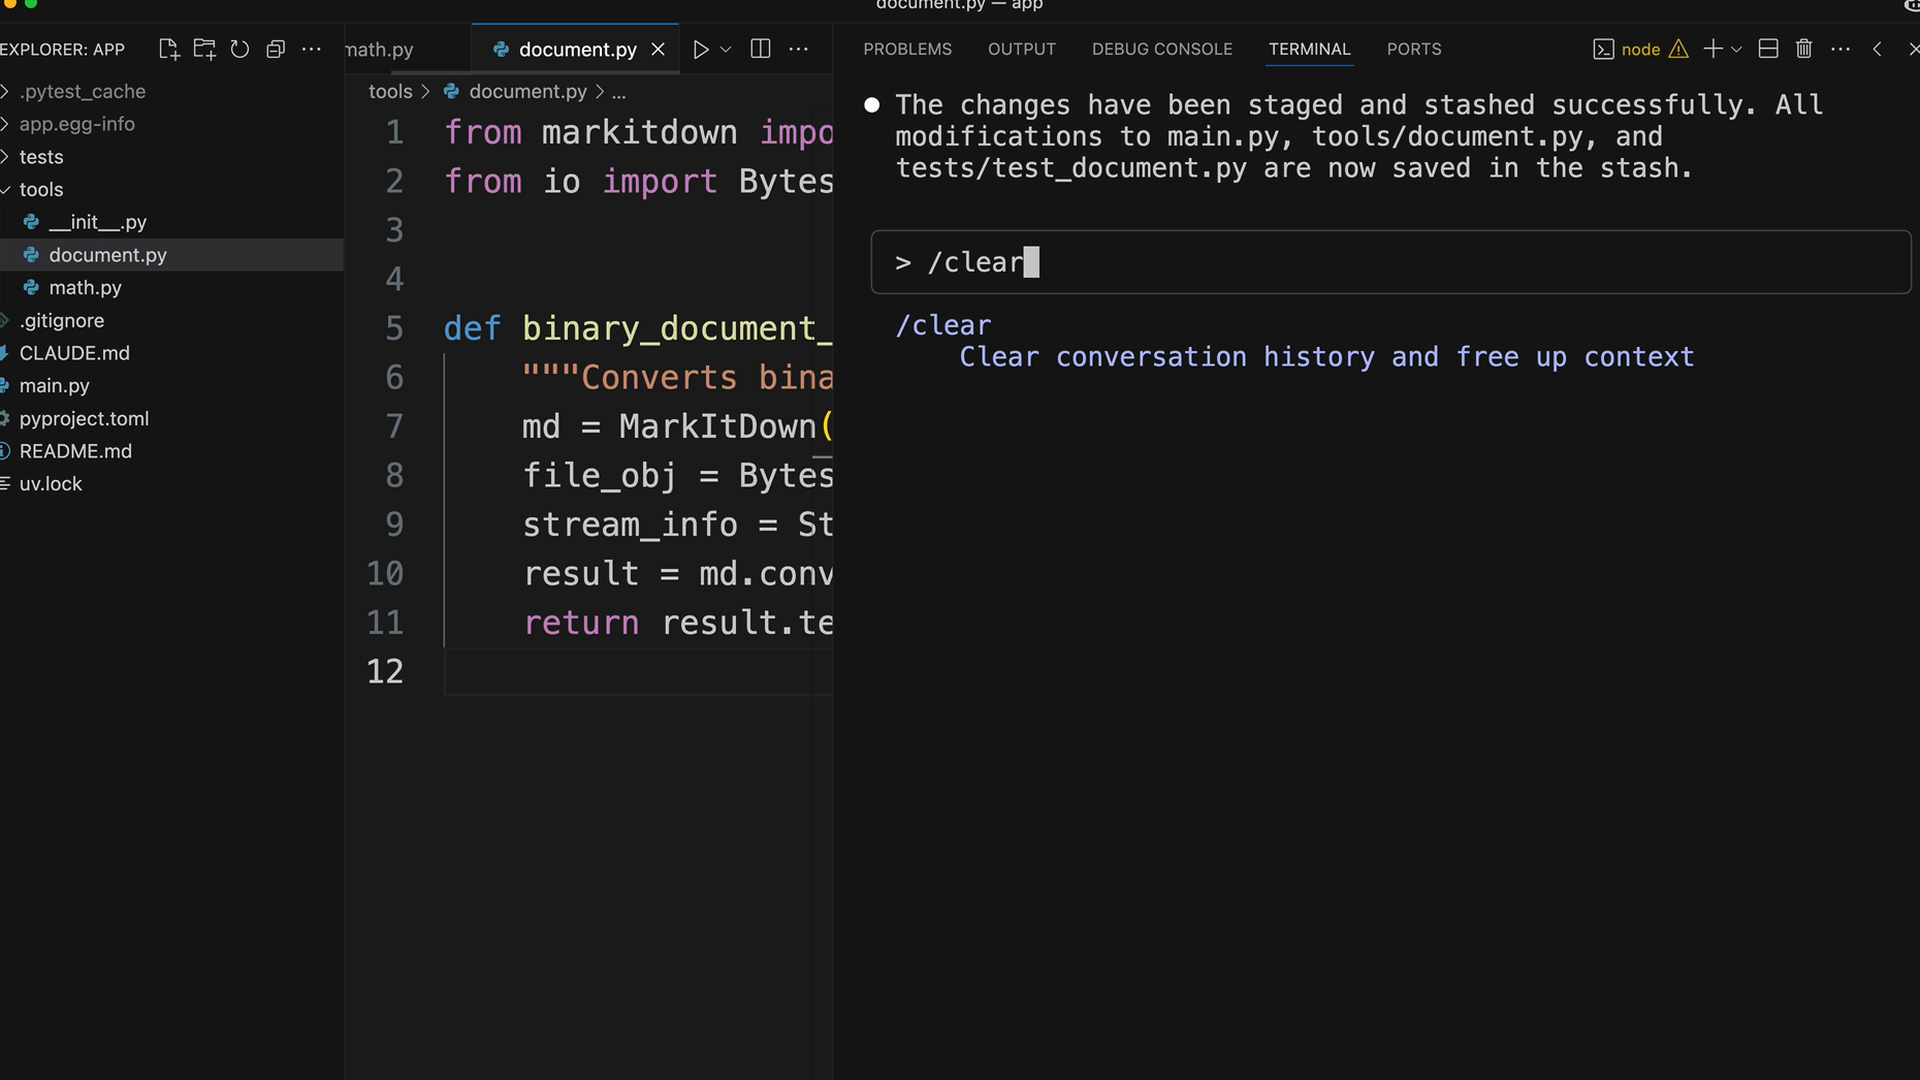Open the DEBUG CONSOLE tab
Screen dimensions: 1920x1080
pyautogui.click(x=1162, y=49)
